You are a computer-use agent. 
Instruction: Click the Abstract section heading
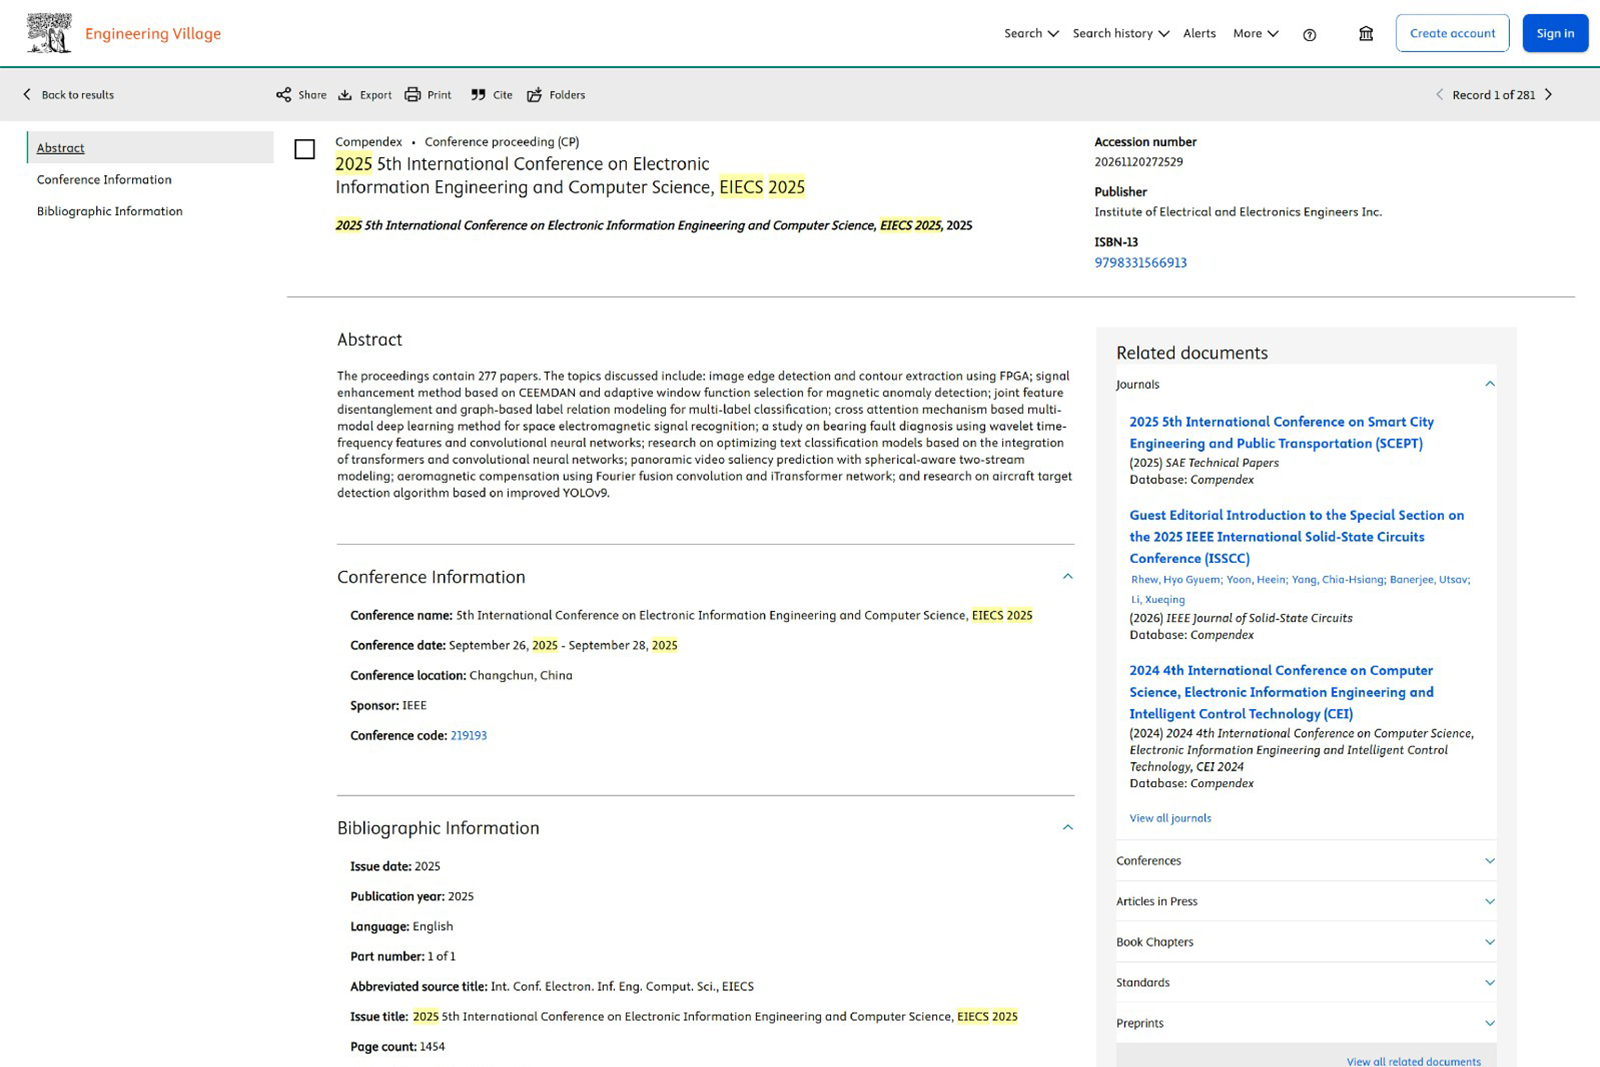[369, 340]
